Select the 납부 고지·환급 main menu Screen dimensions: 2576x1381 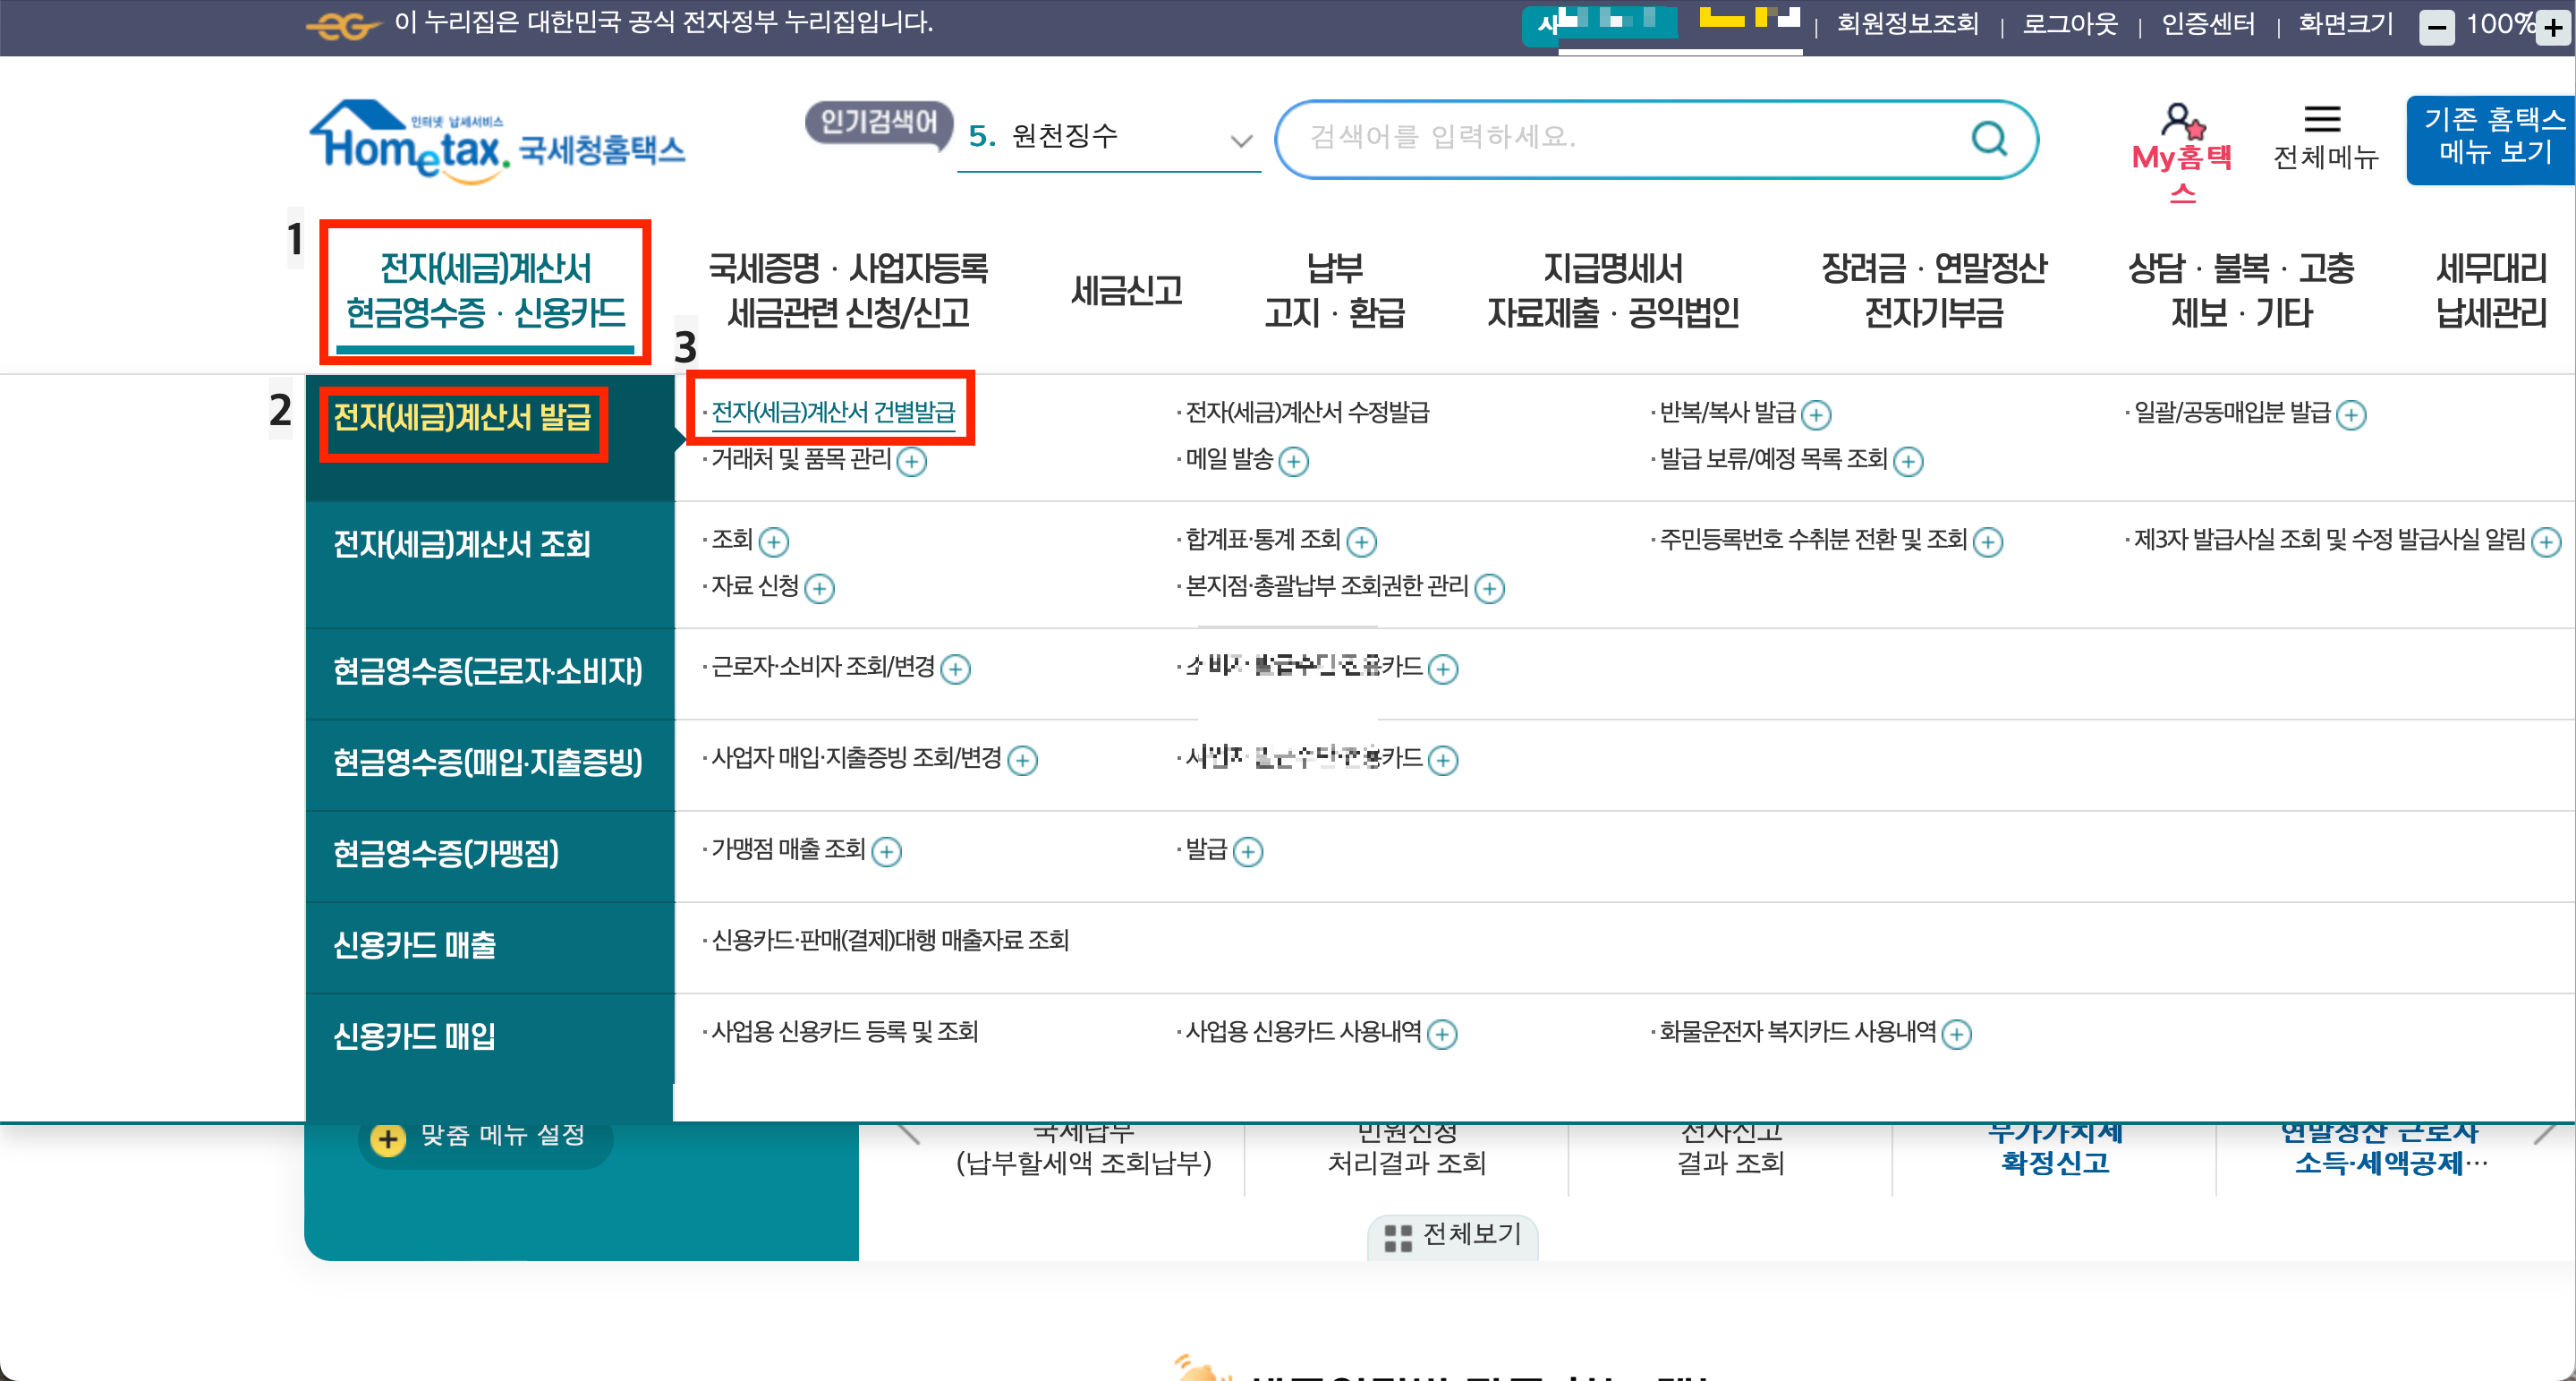pyautogui.click(x=1334, y=291)
